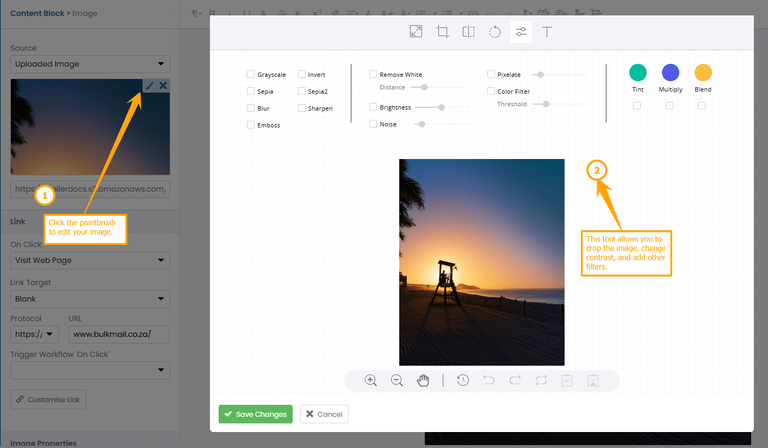Click the delete trash icon
The image size is (768, 448).
tap(567, 380)
